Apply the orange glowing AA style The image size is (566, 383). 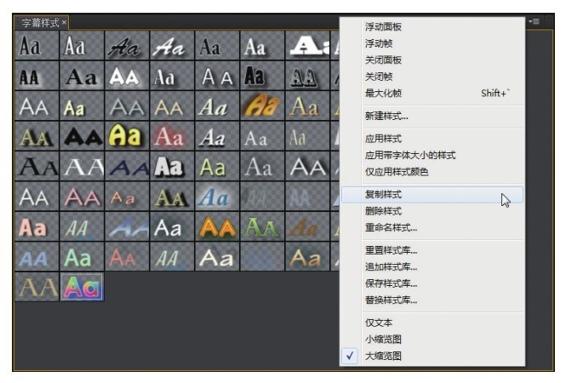[x=217, y=227]
